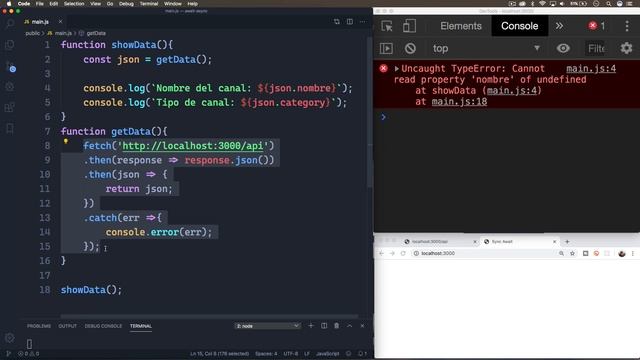
Task: Open notifications bell in status bar
Action: point(362,354)
